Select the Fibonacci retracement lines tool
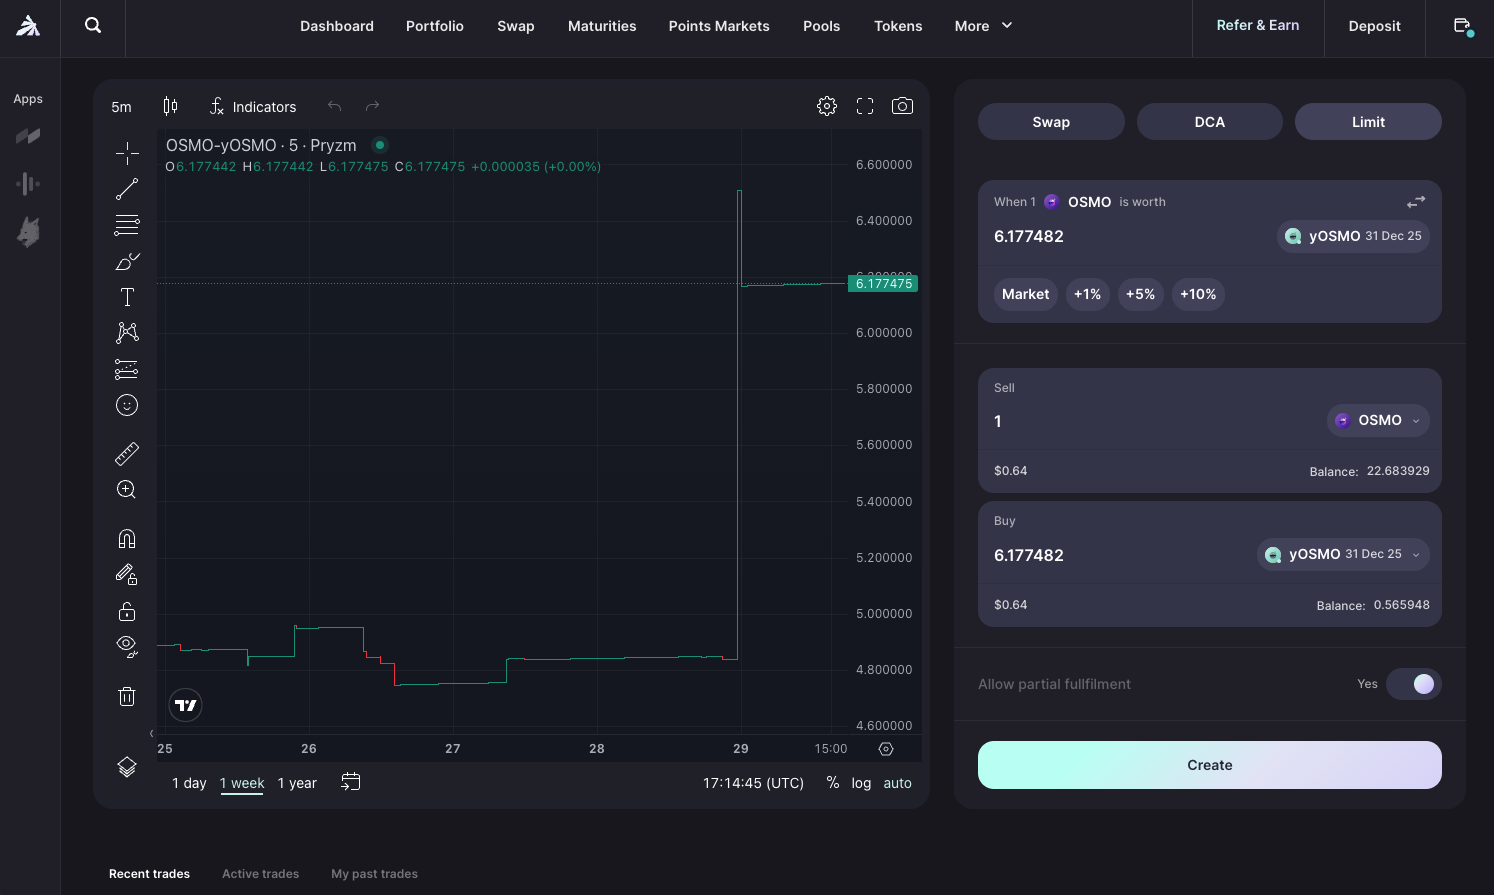Image resolution: width=1494 pixels, height=895 pixels. 127,225
